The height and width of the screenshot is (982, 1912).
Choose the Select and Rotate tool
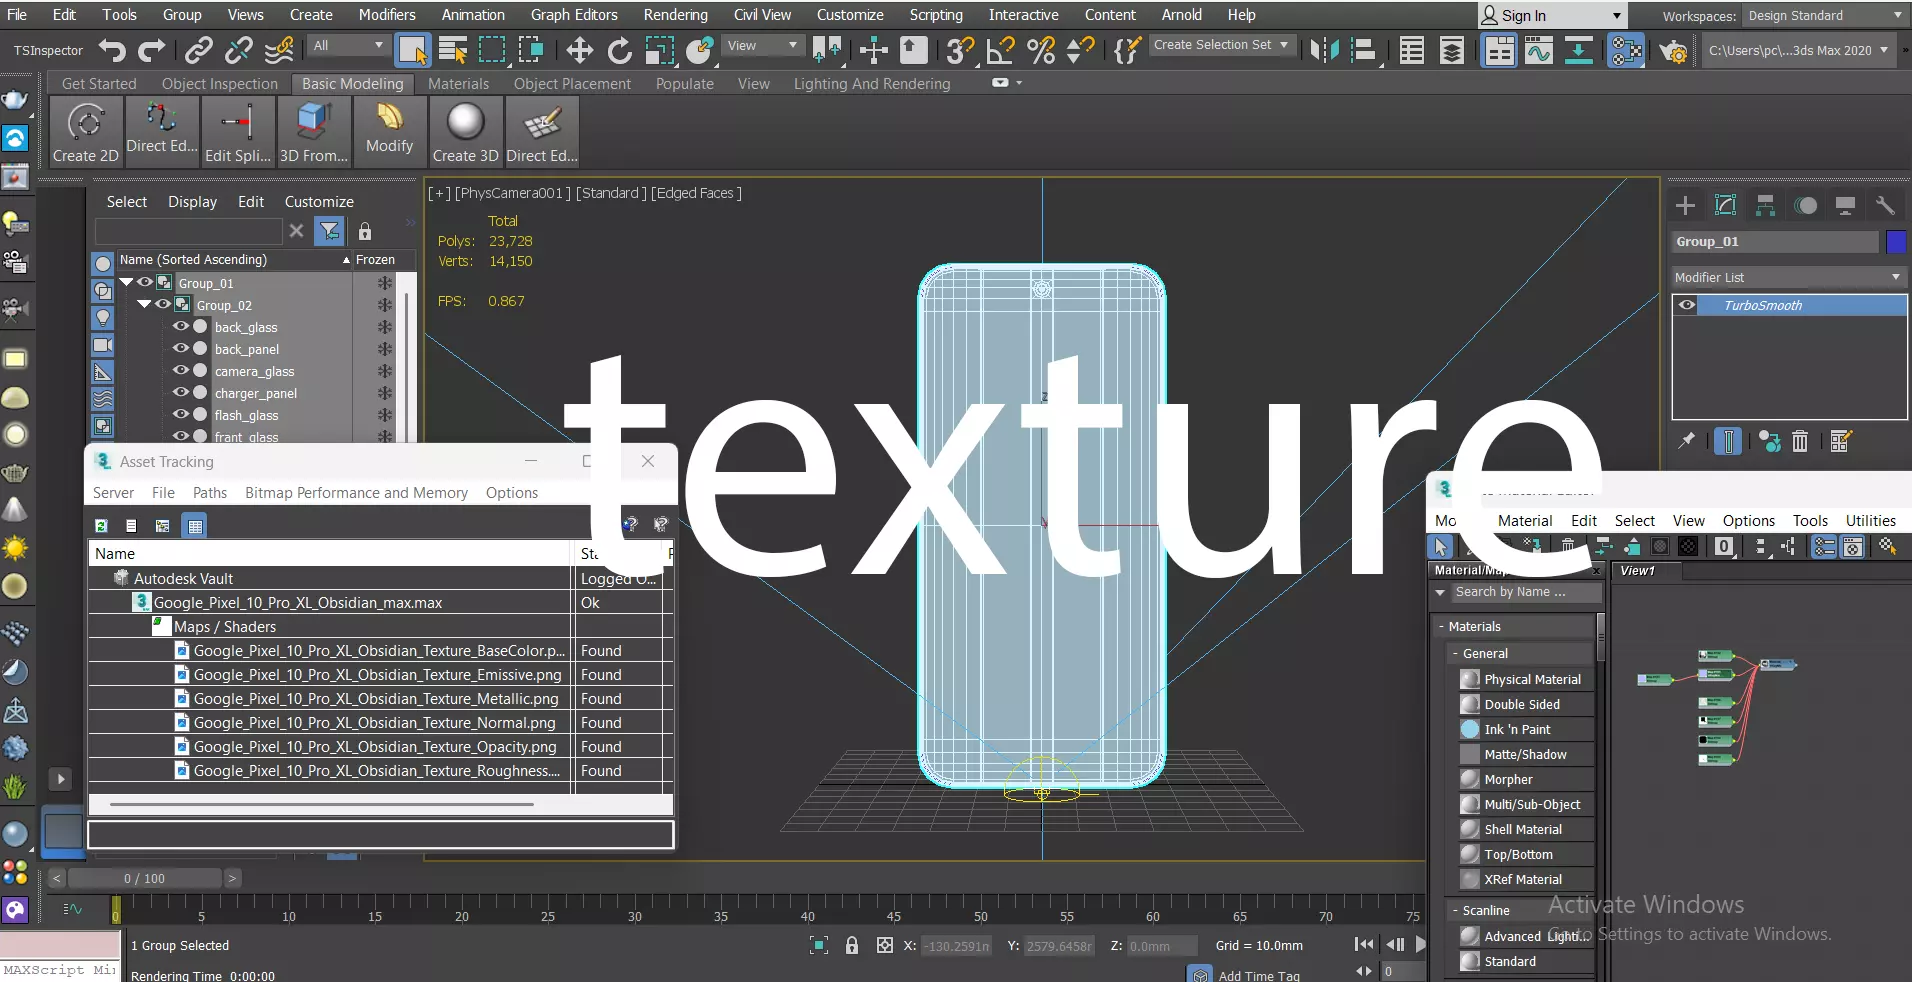tap(620, 50)
